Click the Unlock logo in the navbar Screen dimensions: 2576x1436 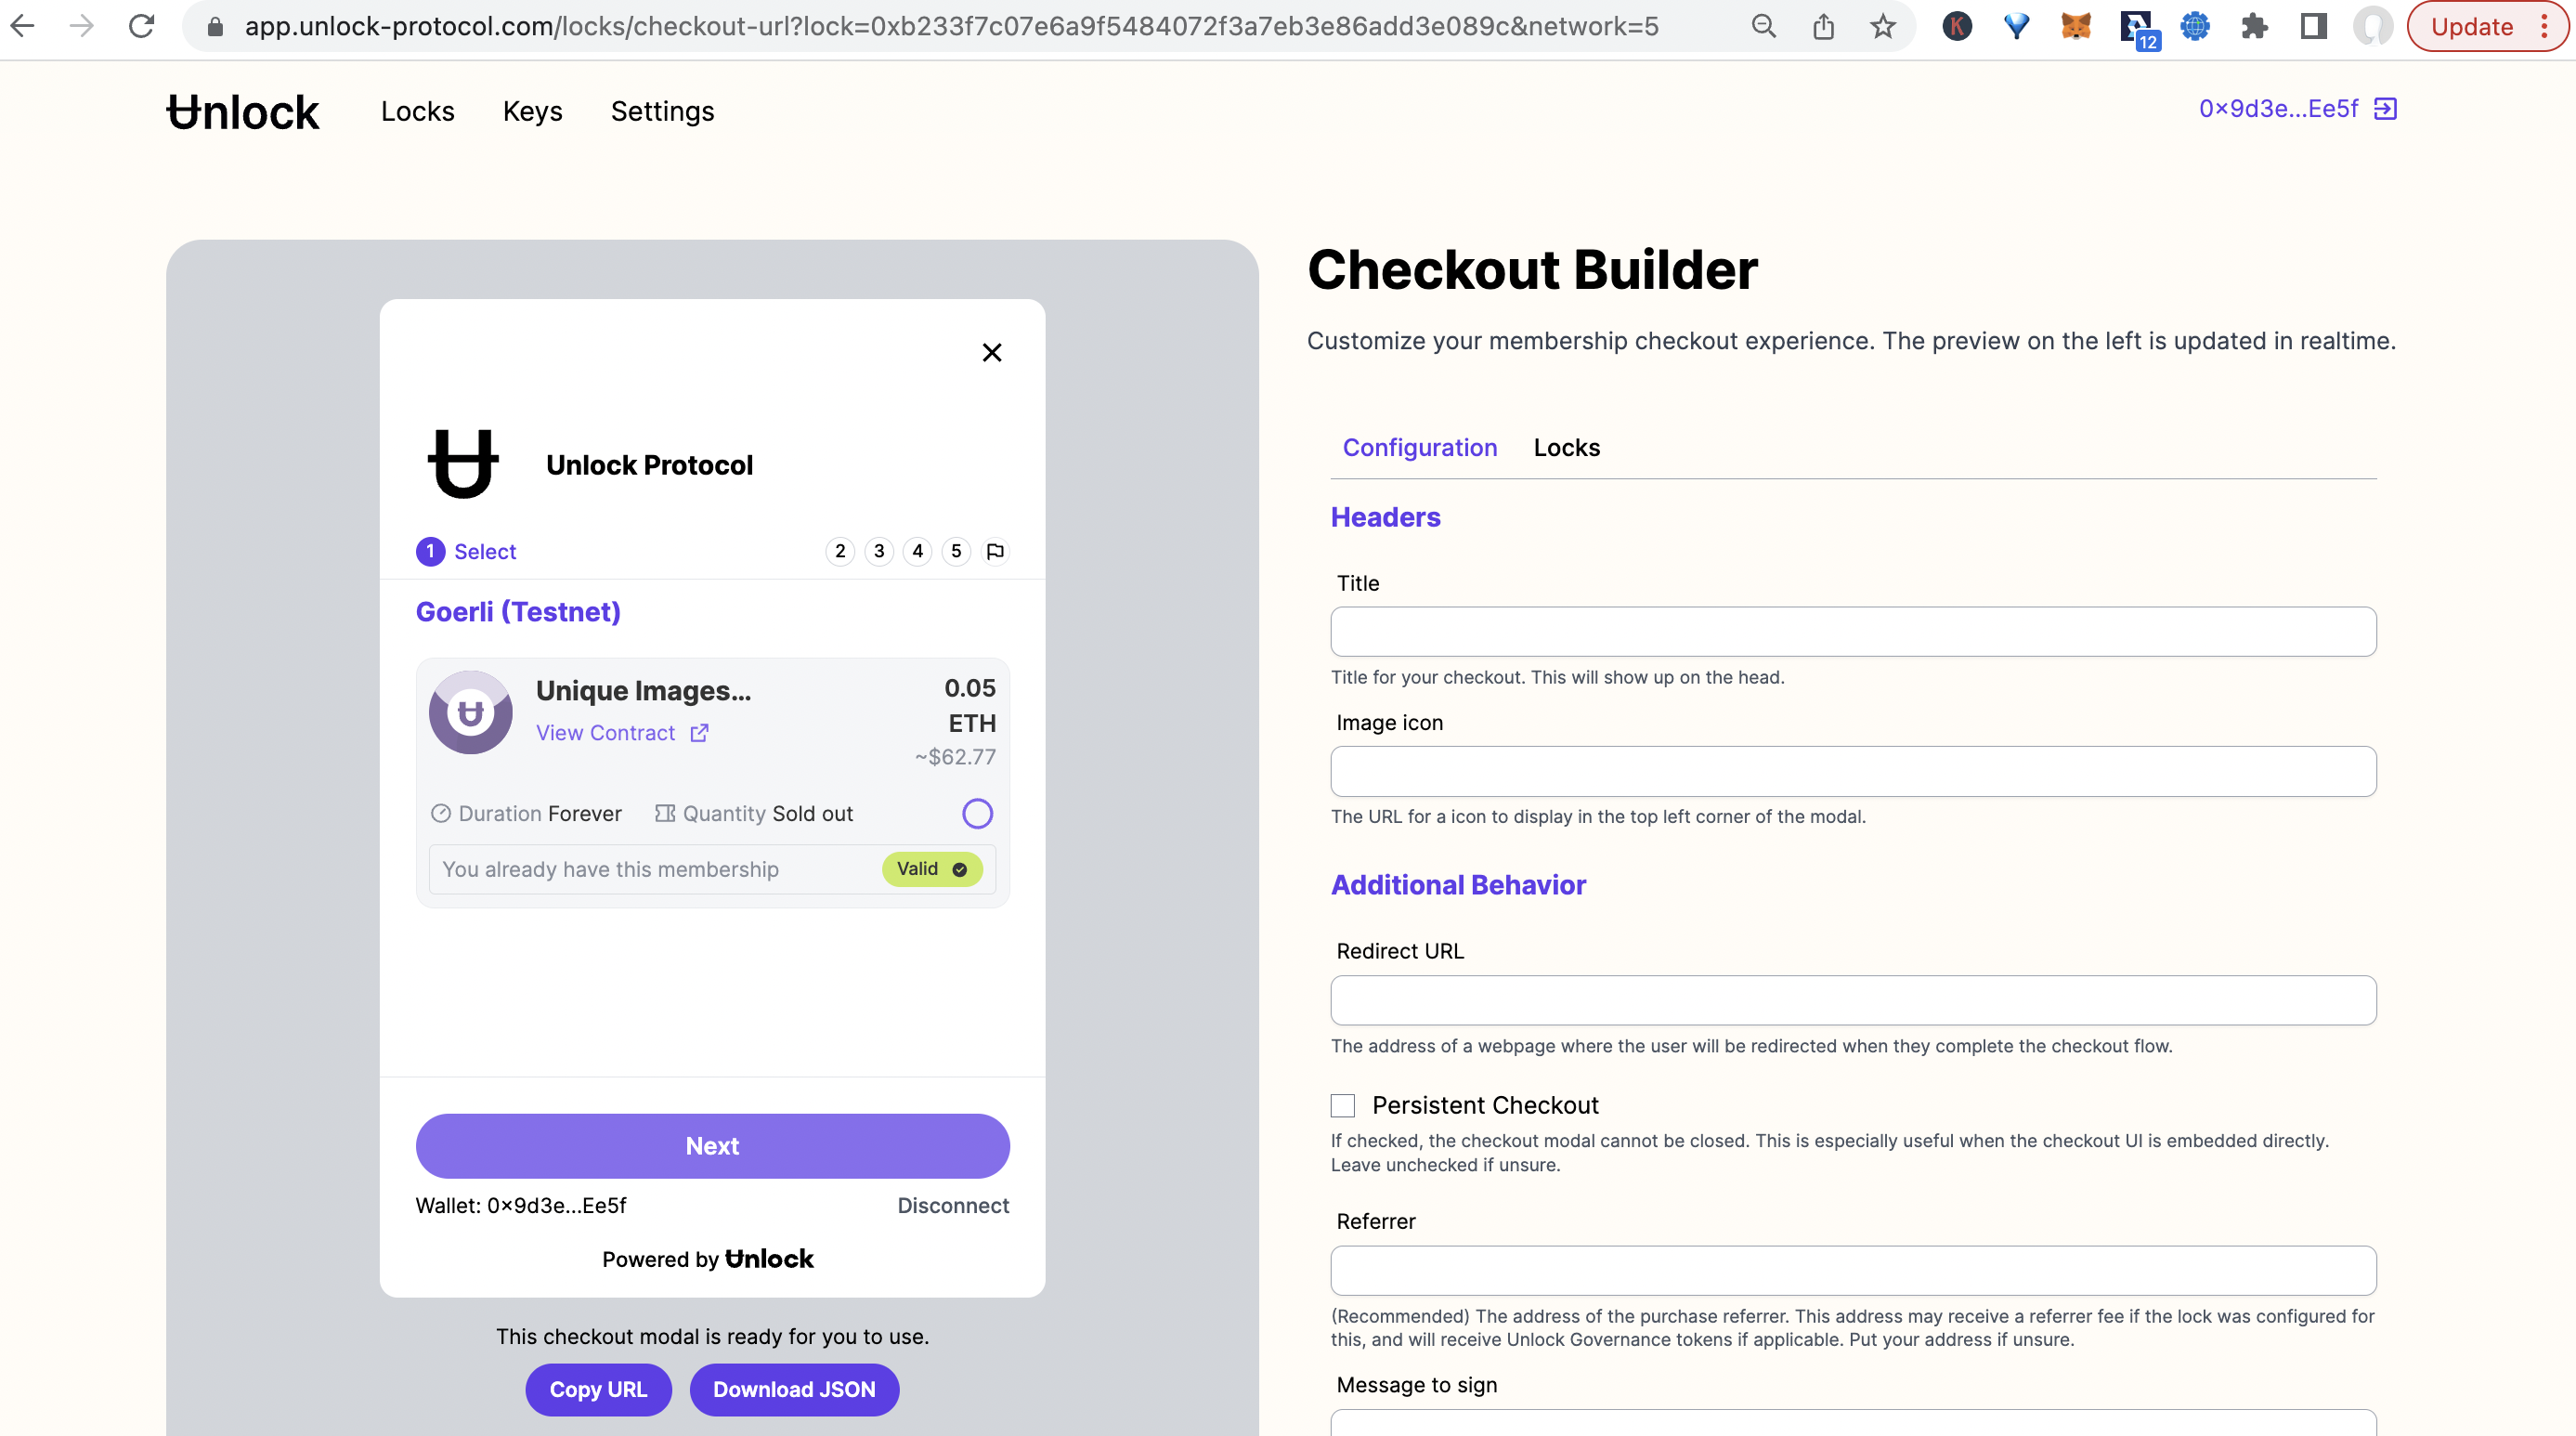[x=242, y=111]
